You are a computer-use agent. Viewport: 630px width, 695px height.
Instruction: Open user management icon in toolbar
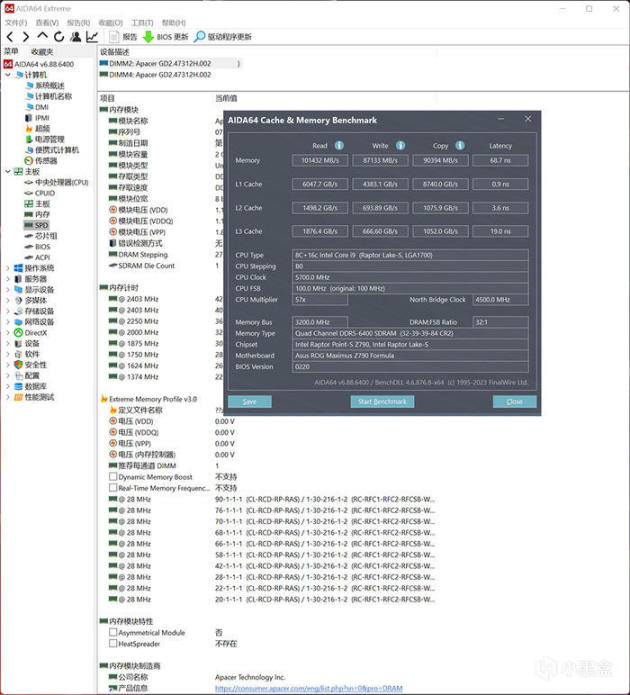click(x=76, y=37)
